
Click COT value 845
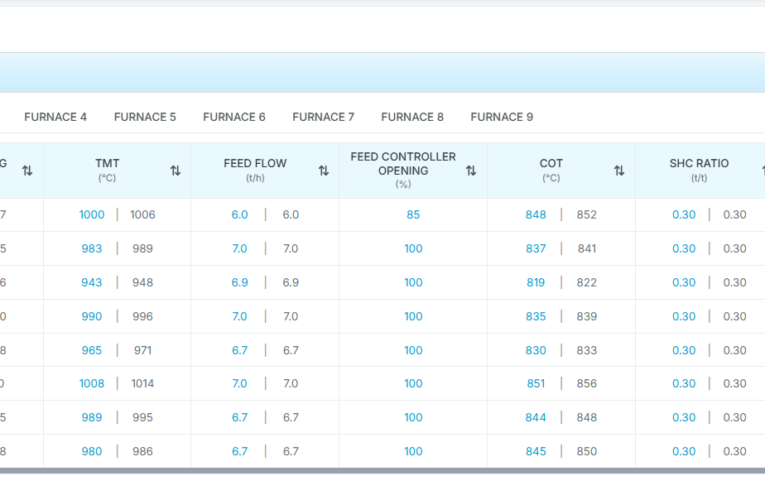(536, 452)
